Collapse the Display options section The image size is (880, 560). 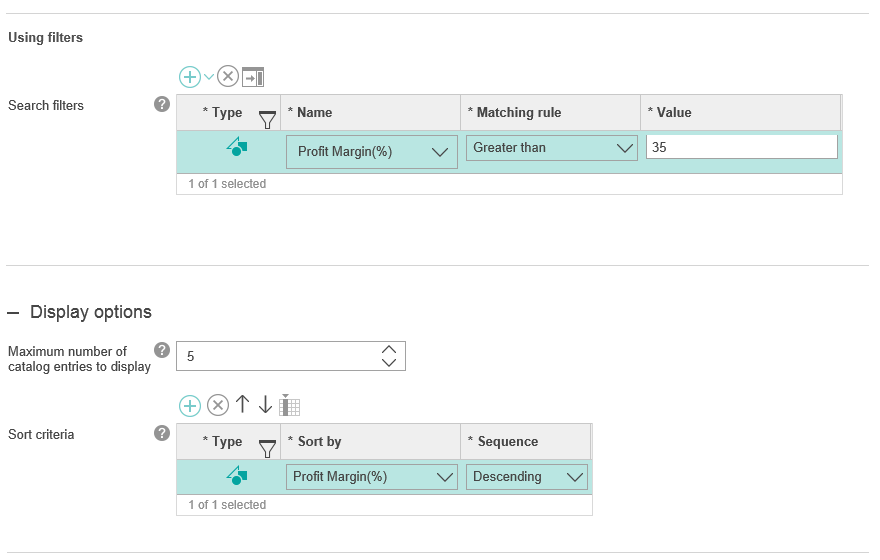13,312
